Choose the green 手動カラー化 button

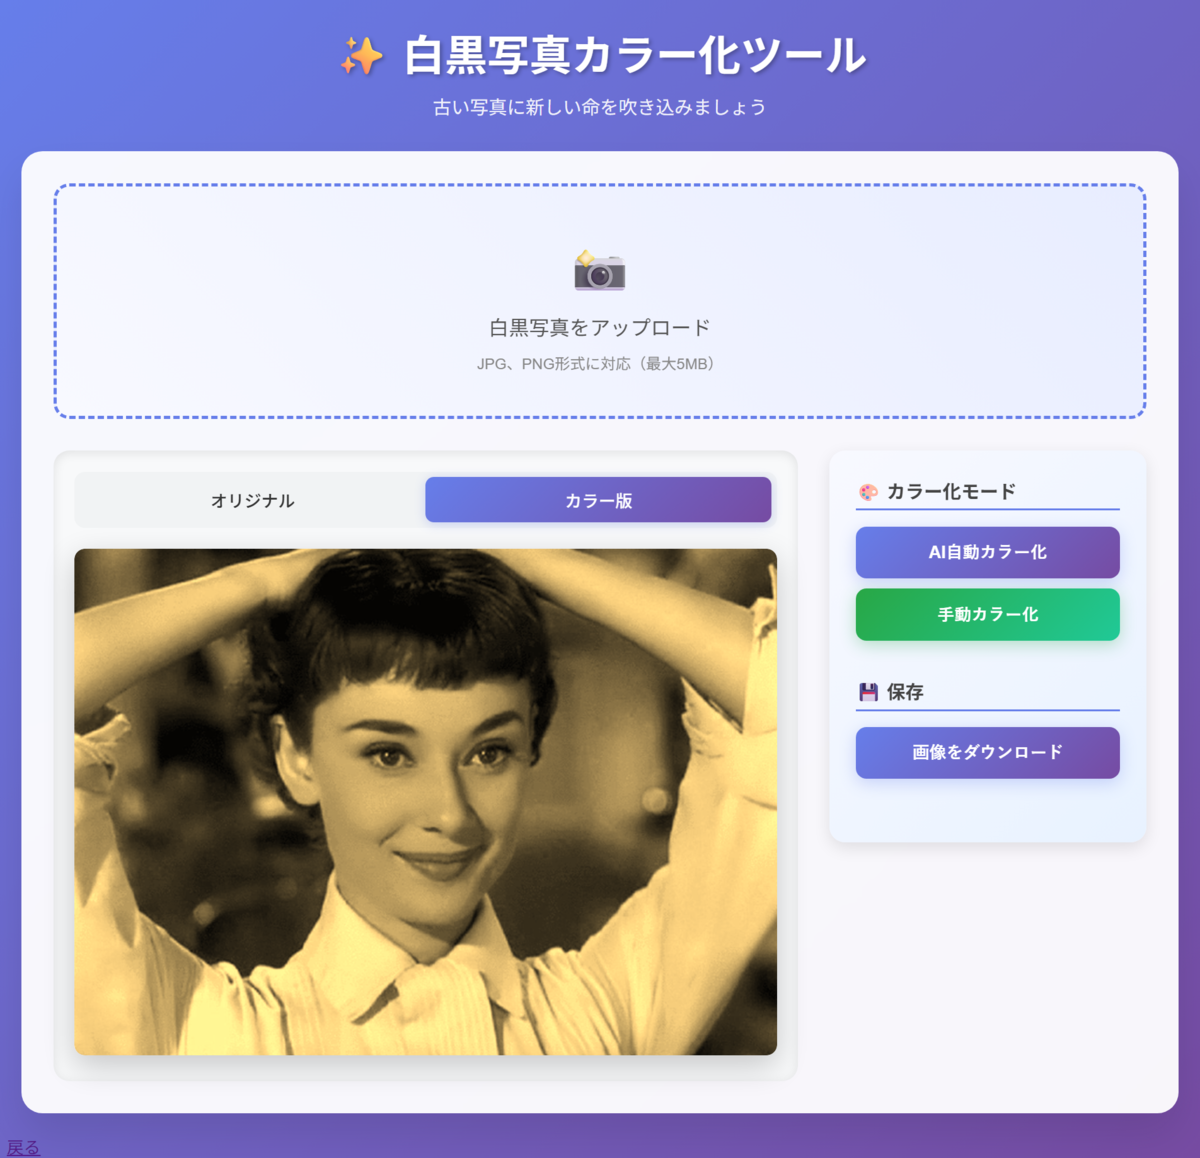987,614
